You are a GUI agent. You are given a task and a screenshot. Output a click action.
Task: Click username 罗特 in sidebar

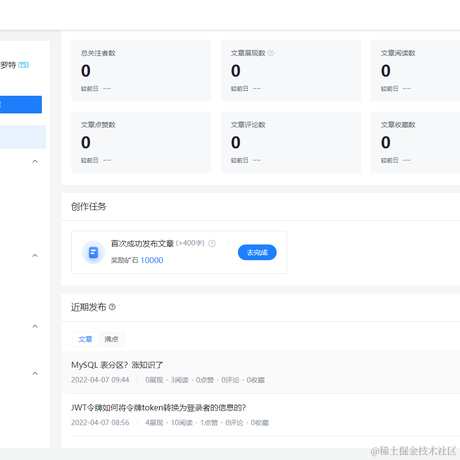pos(8,65)
